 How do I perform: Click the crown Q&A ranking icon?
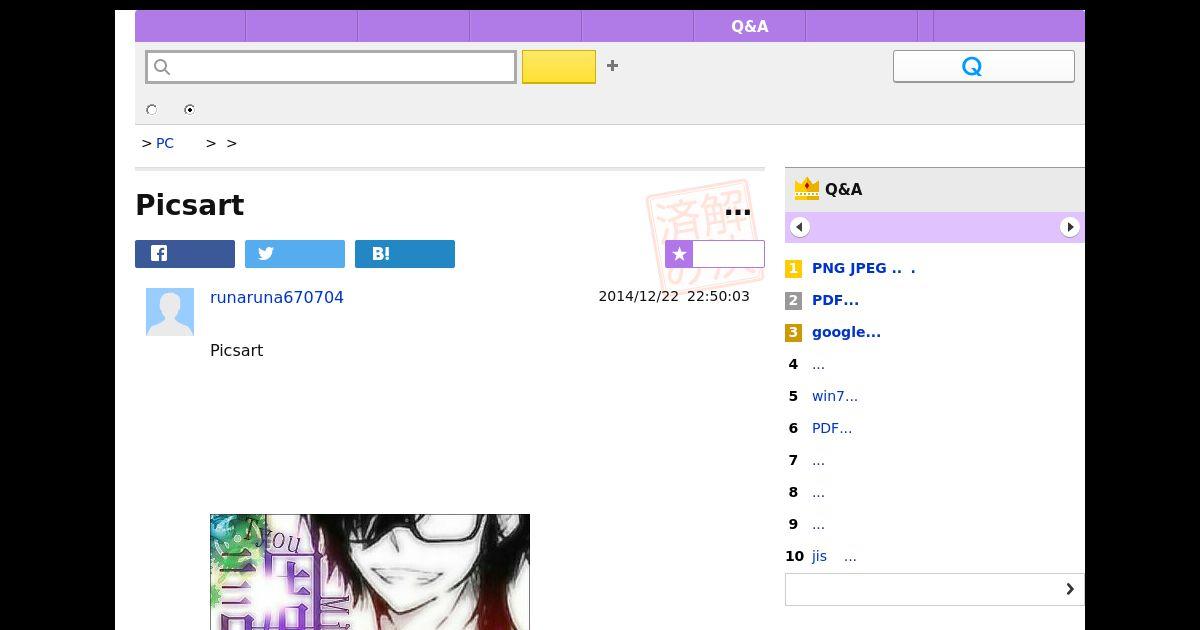click(806, 189)
